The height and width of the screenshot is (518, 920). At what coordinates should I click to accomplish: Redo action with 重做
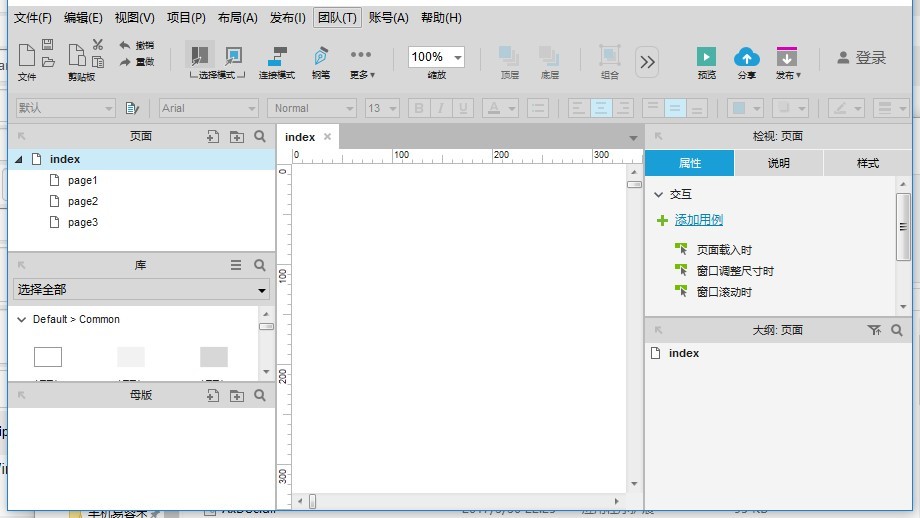(136, 62)
